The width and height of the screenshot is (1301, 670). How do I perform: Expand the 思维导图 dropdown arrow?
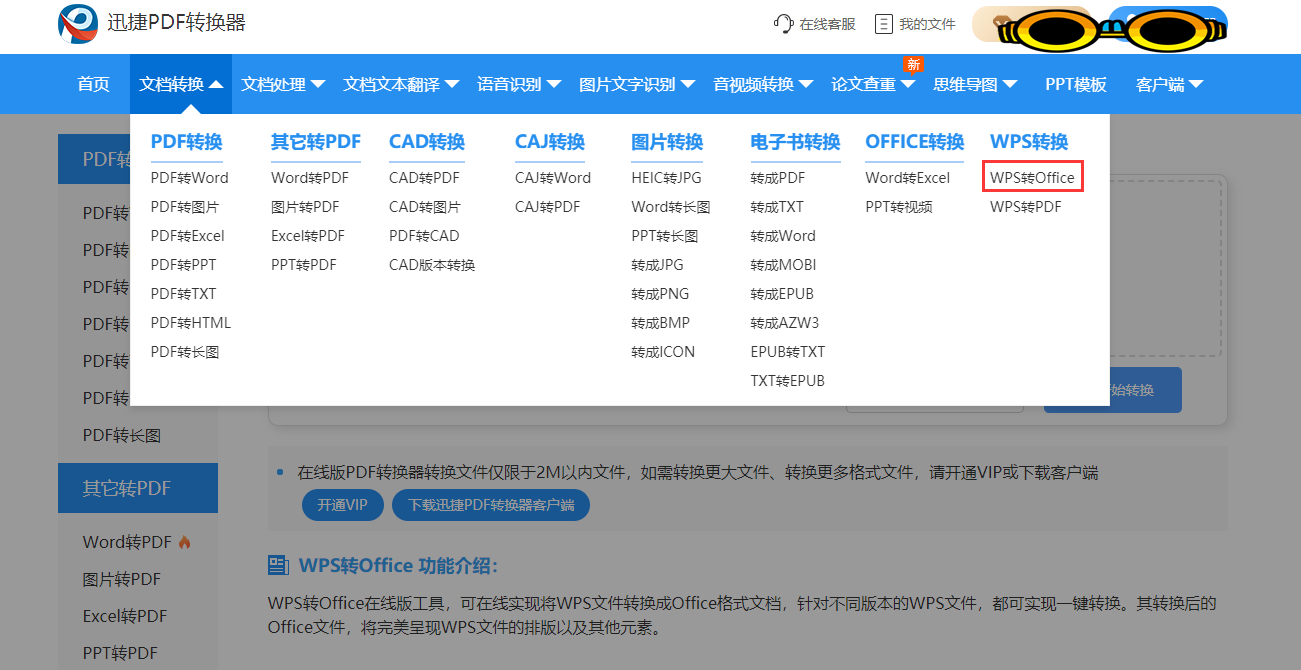1010,85
